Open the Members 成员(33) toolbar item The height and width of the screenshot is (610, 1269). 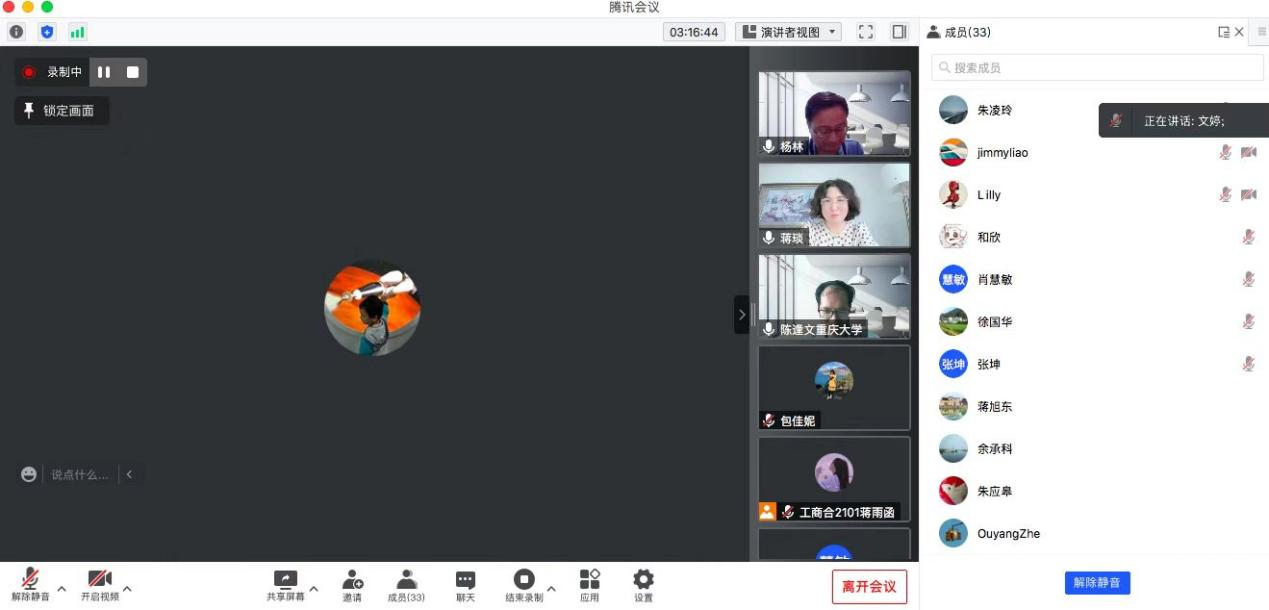(x=406, y=585)
